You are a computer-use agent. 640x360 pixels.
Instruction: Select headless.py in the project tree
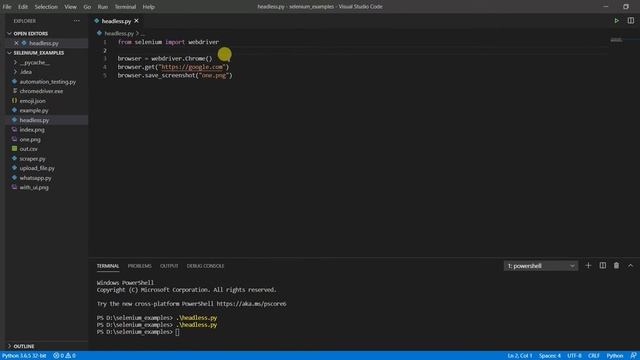(x=34, y=120)
